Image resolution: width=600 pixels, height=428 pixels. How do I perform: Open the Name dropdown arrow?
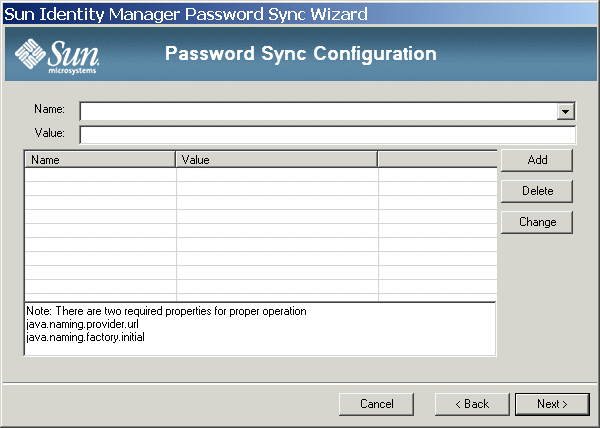pos(566,111)
